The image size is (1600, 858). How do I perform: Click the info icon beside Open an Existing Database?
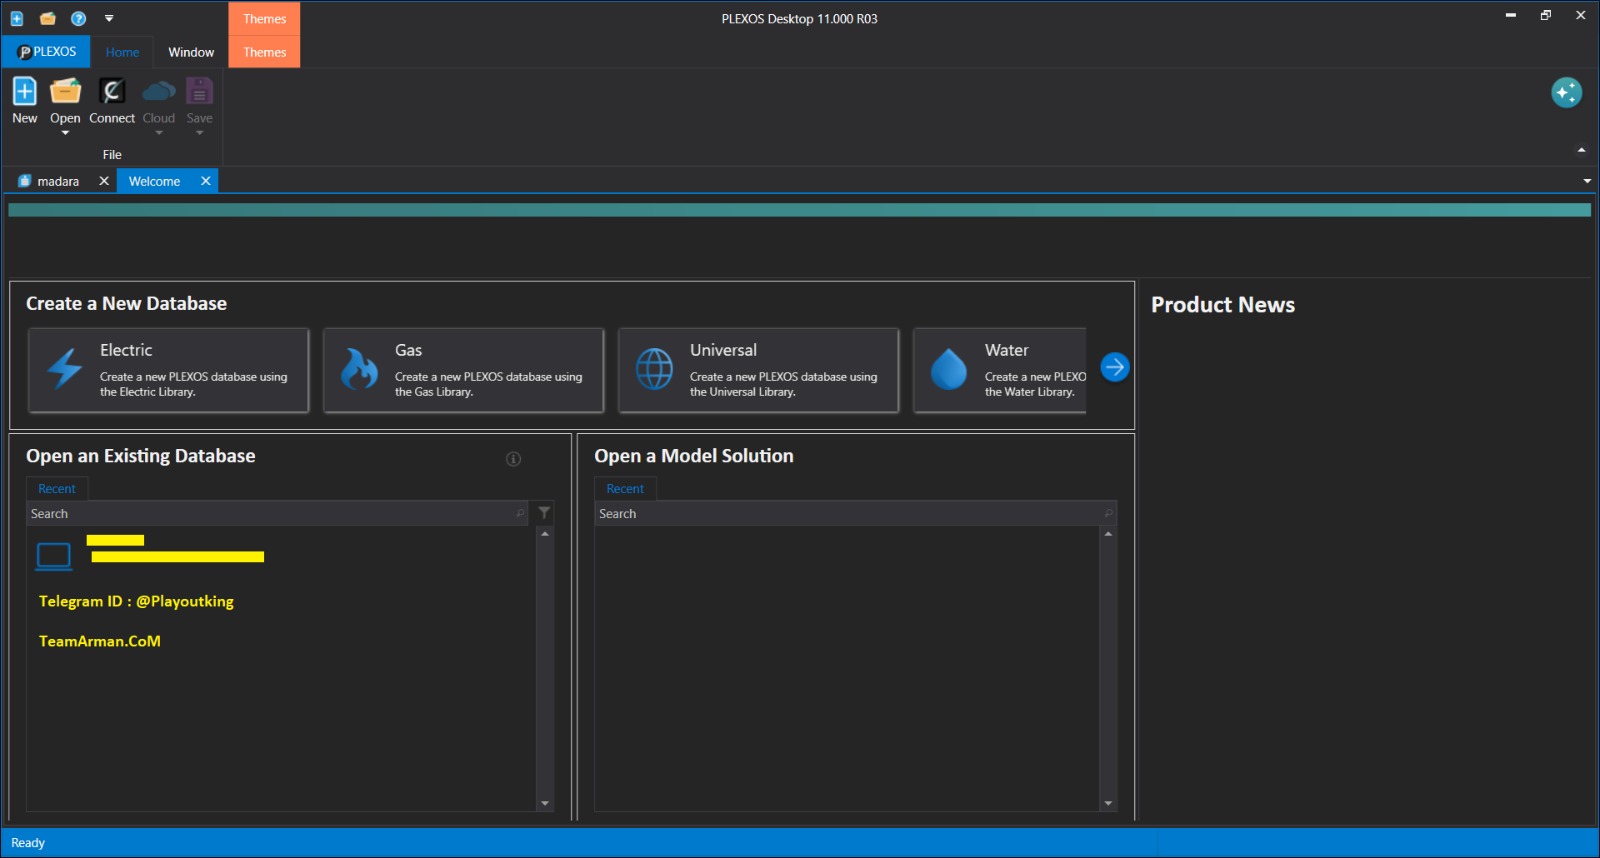513,459
